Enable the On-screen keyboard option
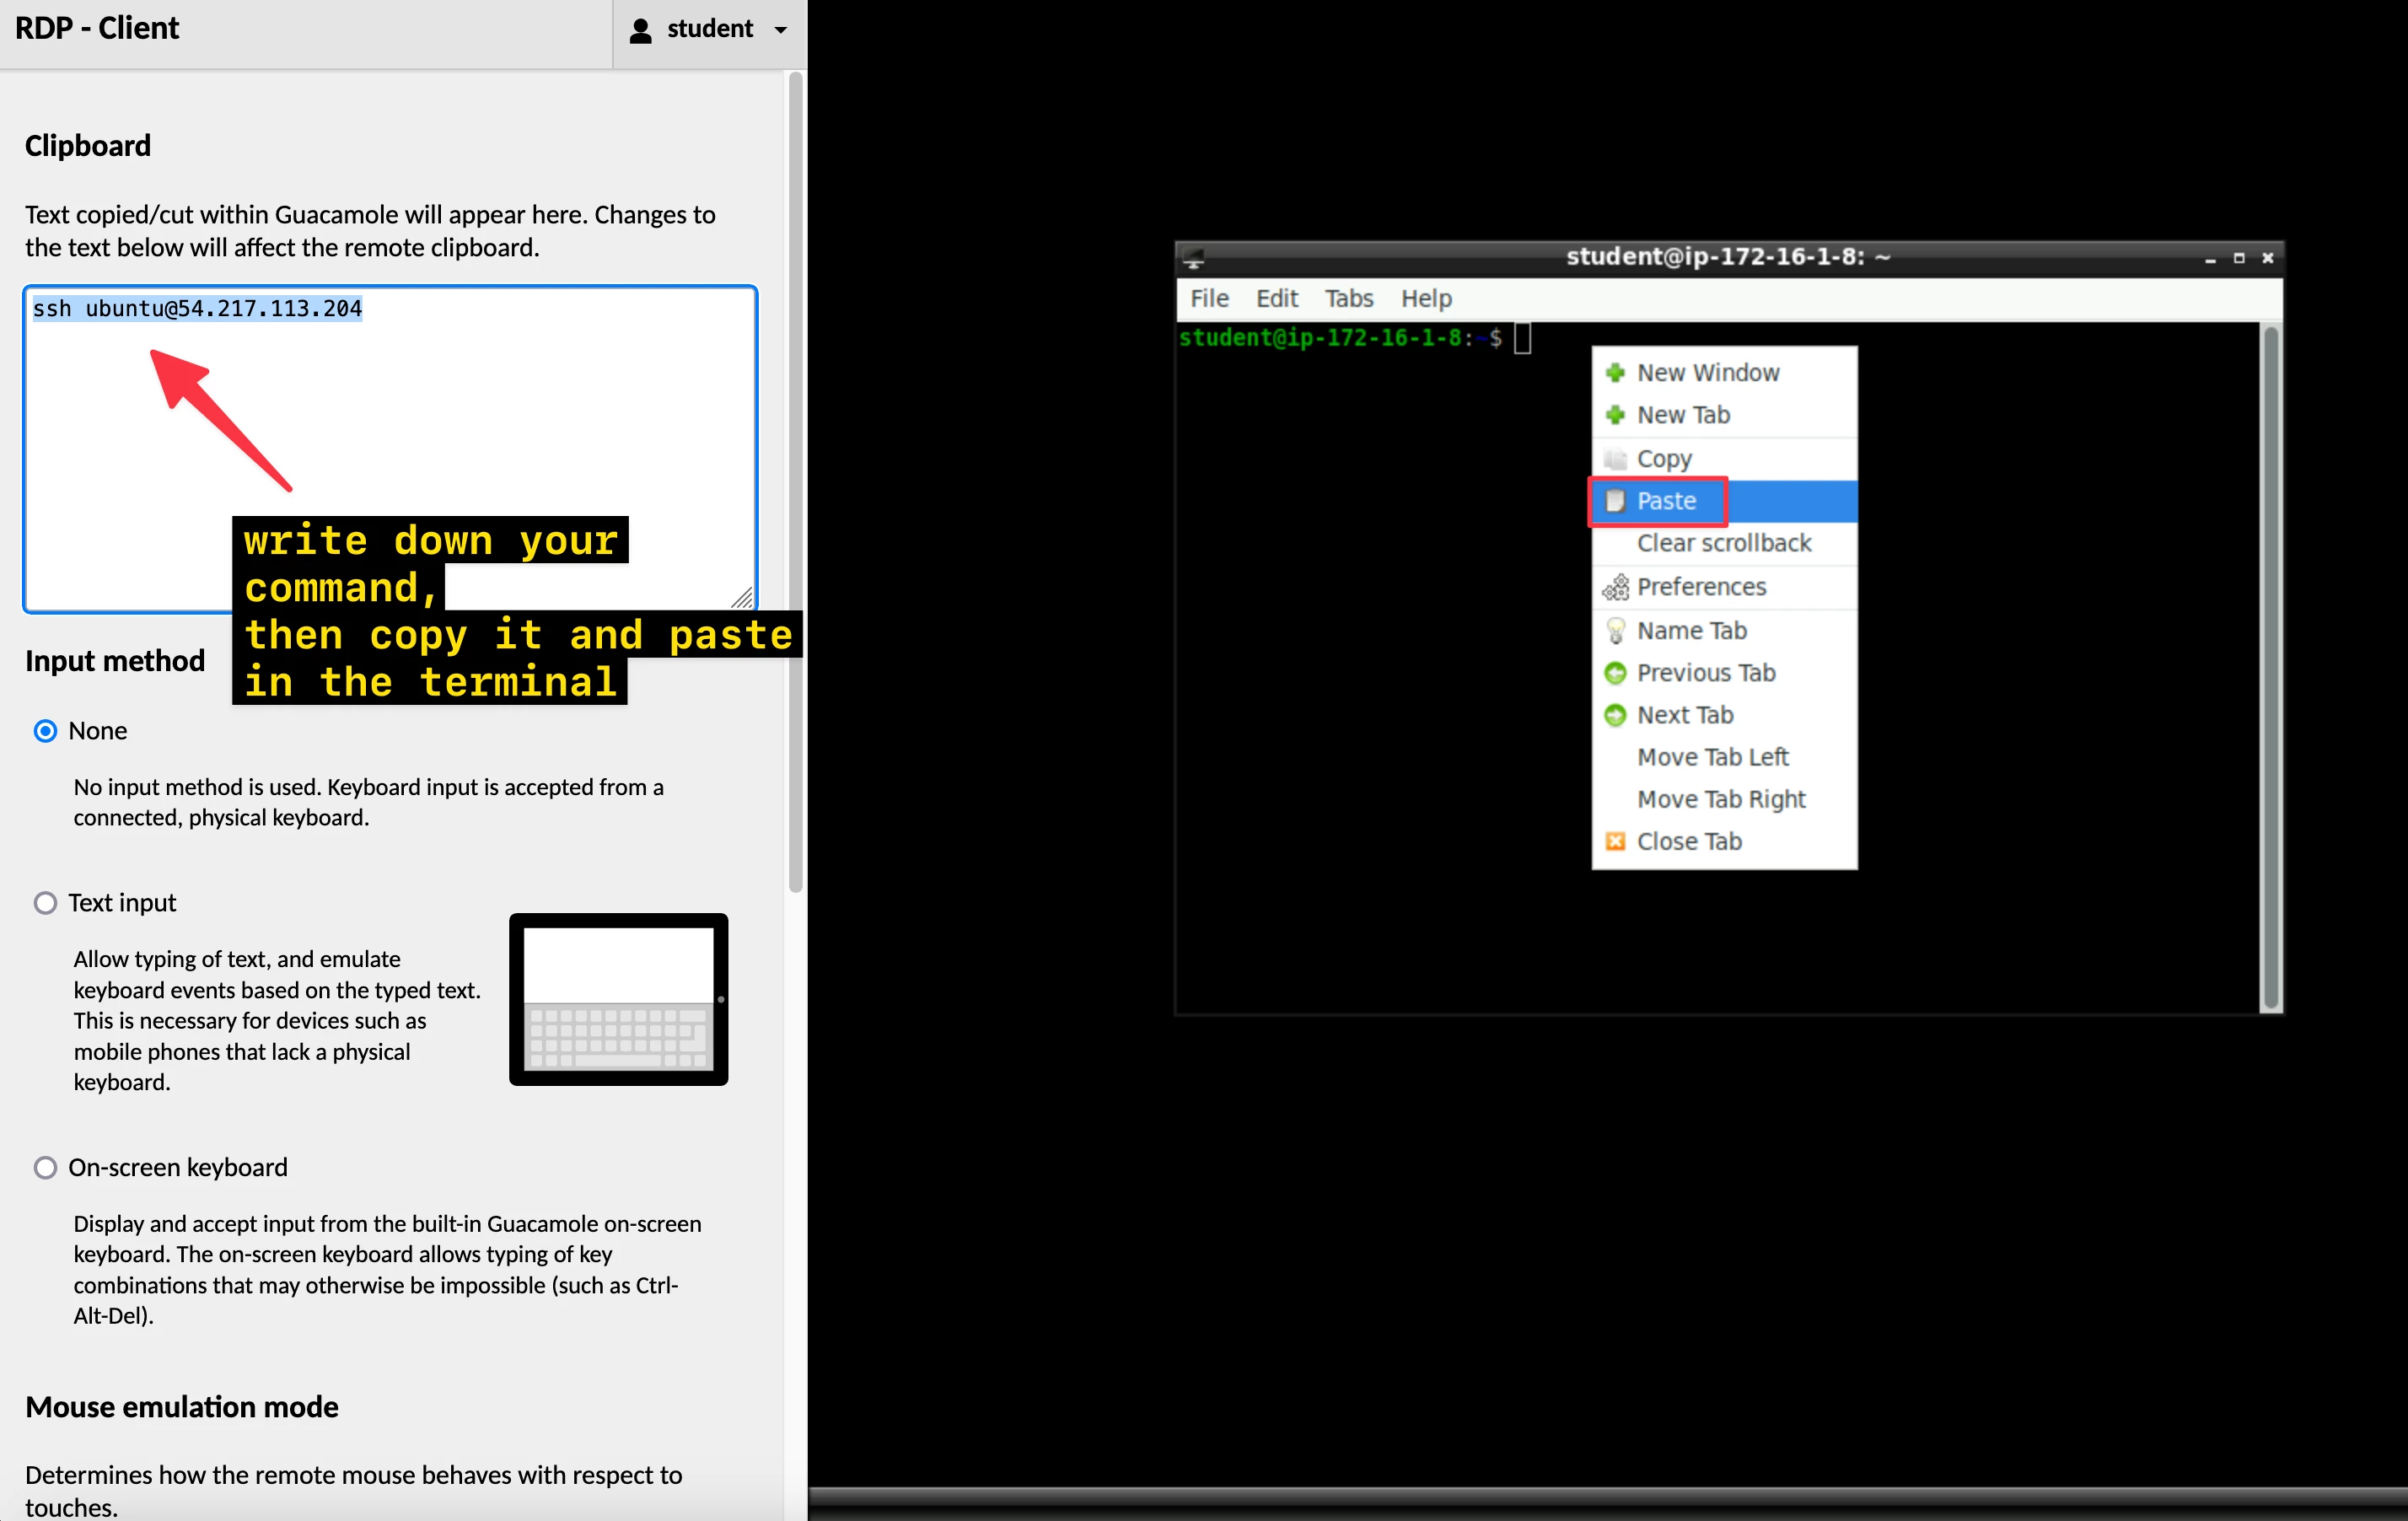This screenshot has height=1521, width=2408. coord(45,1167)
